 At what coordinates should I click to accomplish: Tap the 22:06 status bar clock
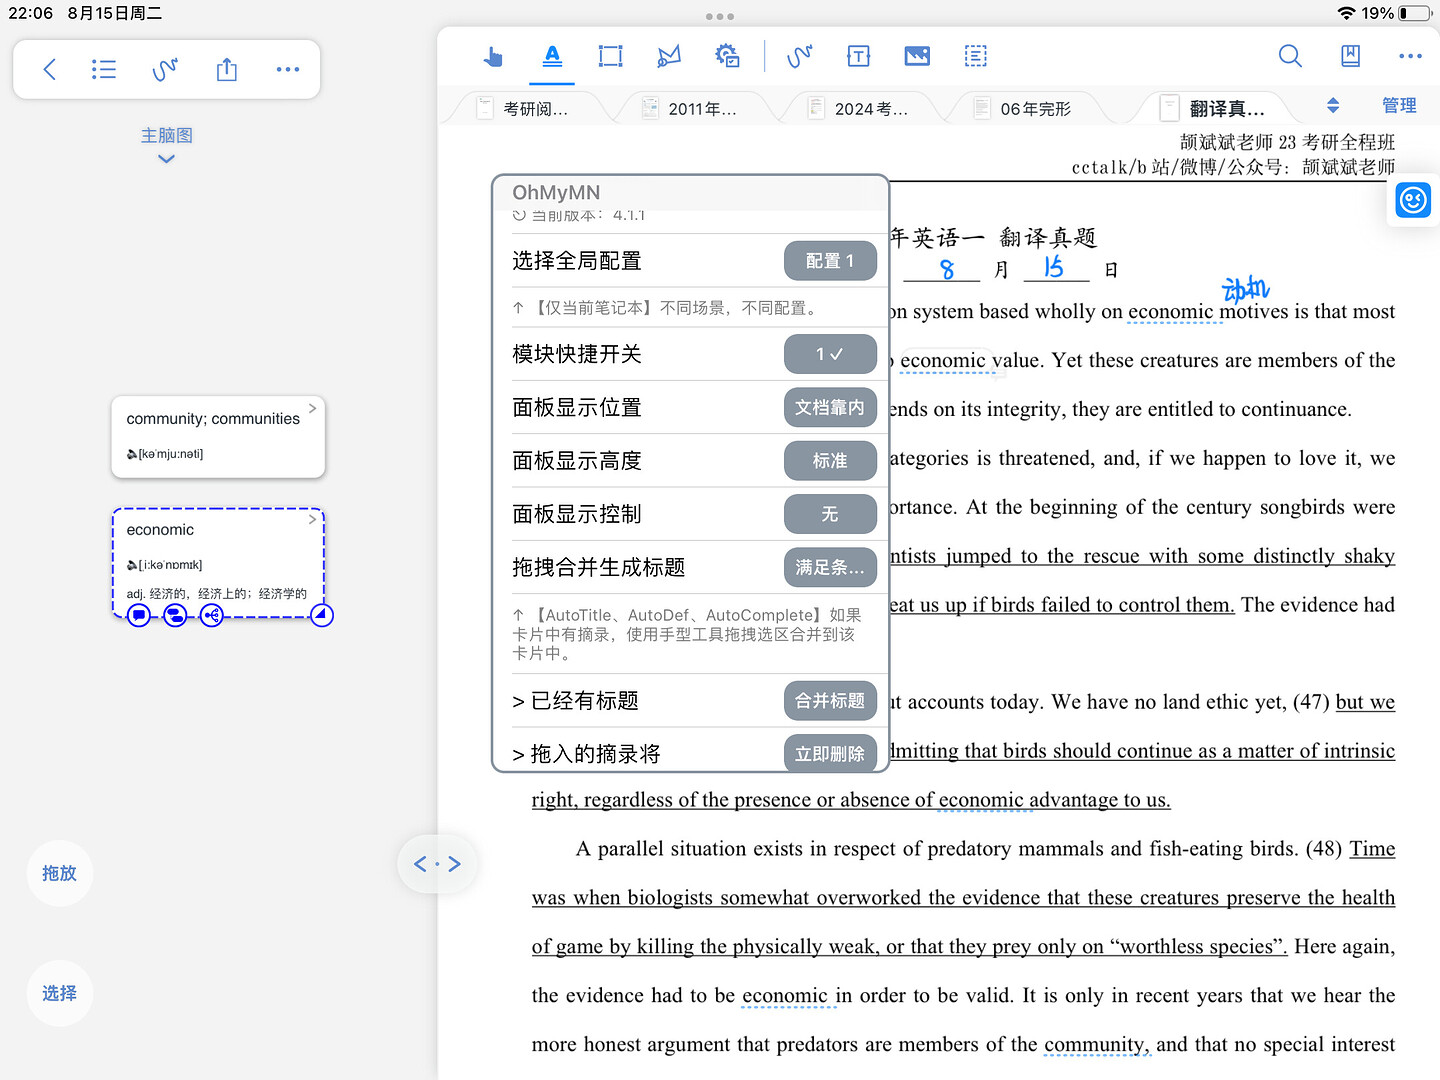30,13
